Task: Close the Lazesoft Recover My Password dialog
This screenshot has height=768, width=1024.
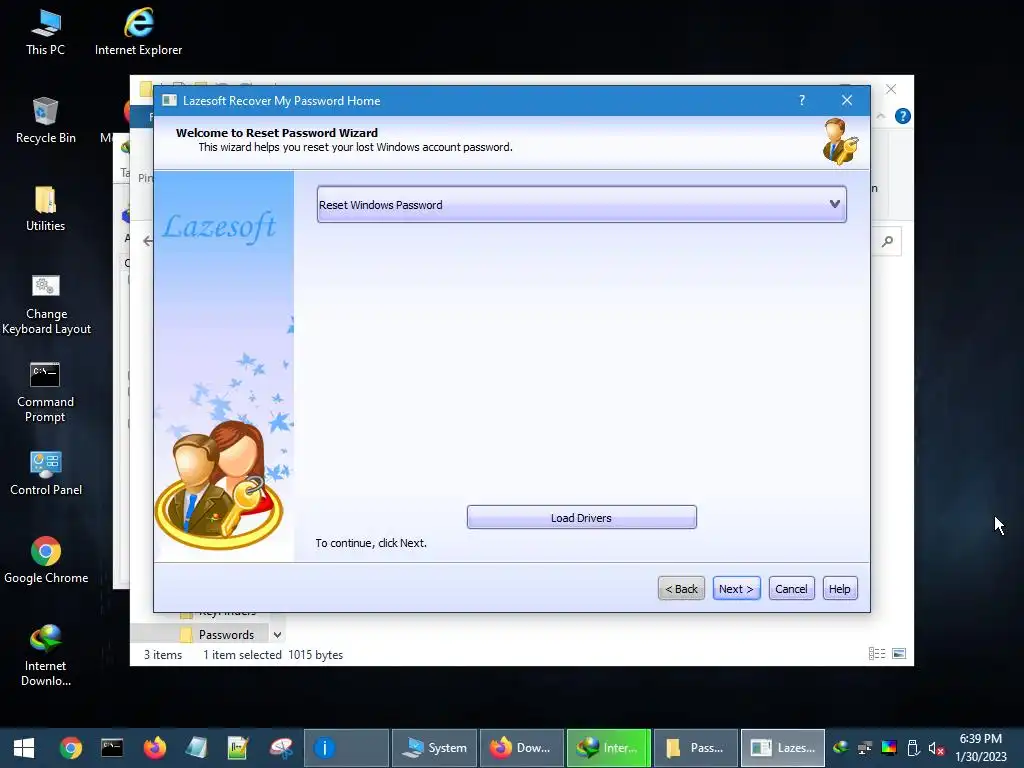Action: pyautogui.click(x=846, y=100)
